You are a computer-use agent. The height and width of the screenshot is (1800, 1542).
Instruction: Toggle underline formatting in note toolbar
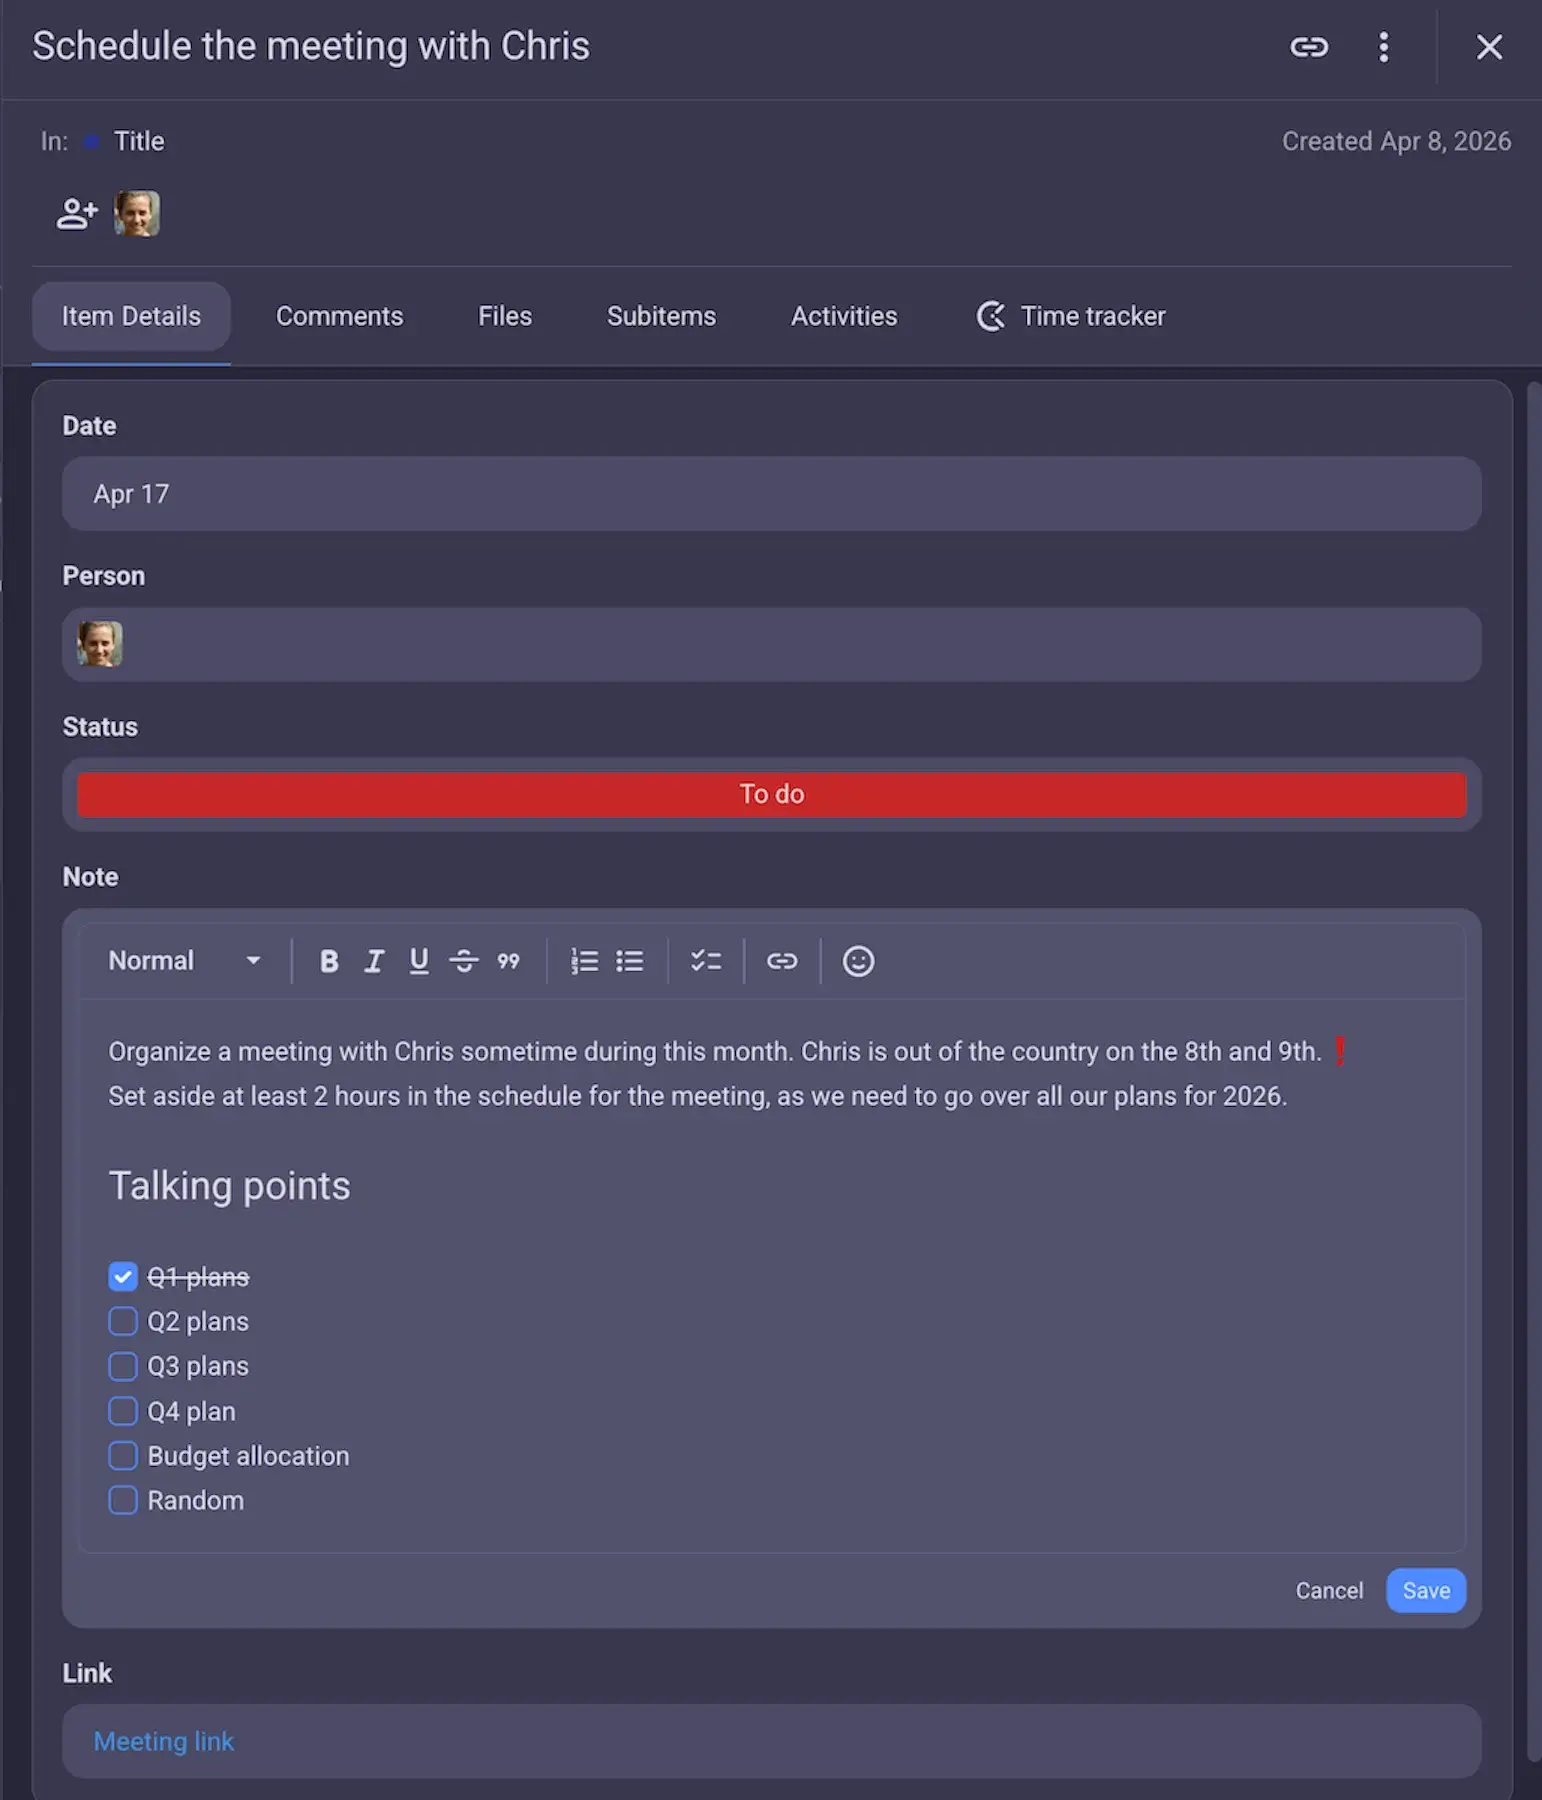click(x=419, y=961)
